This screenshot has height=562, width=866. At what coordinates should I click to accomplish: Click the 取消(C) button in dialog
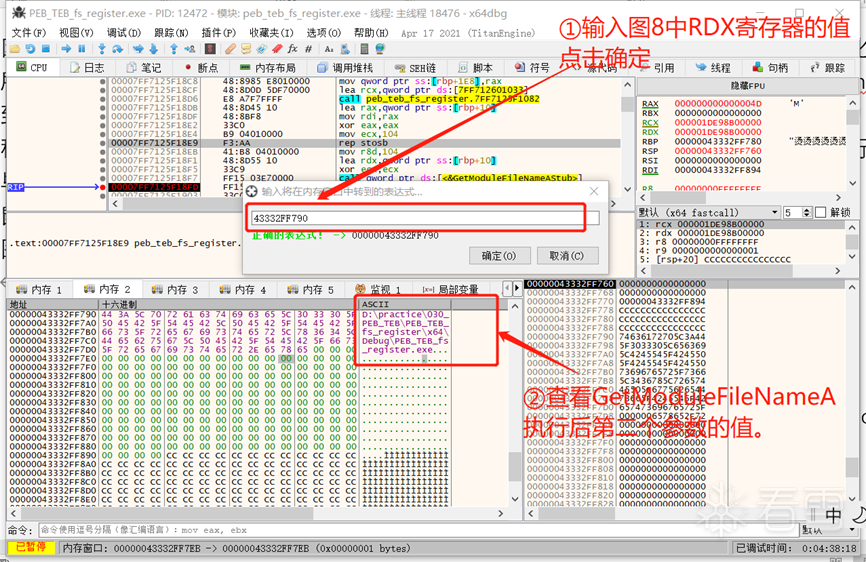click(567, 256)
